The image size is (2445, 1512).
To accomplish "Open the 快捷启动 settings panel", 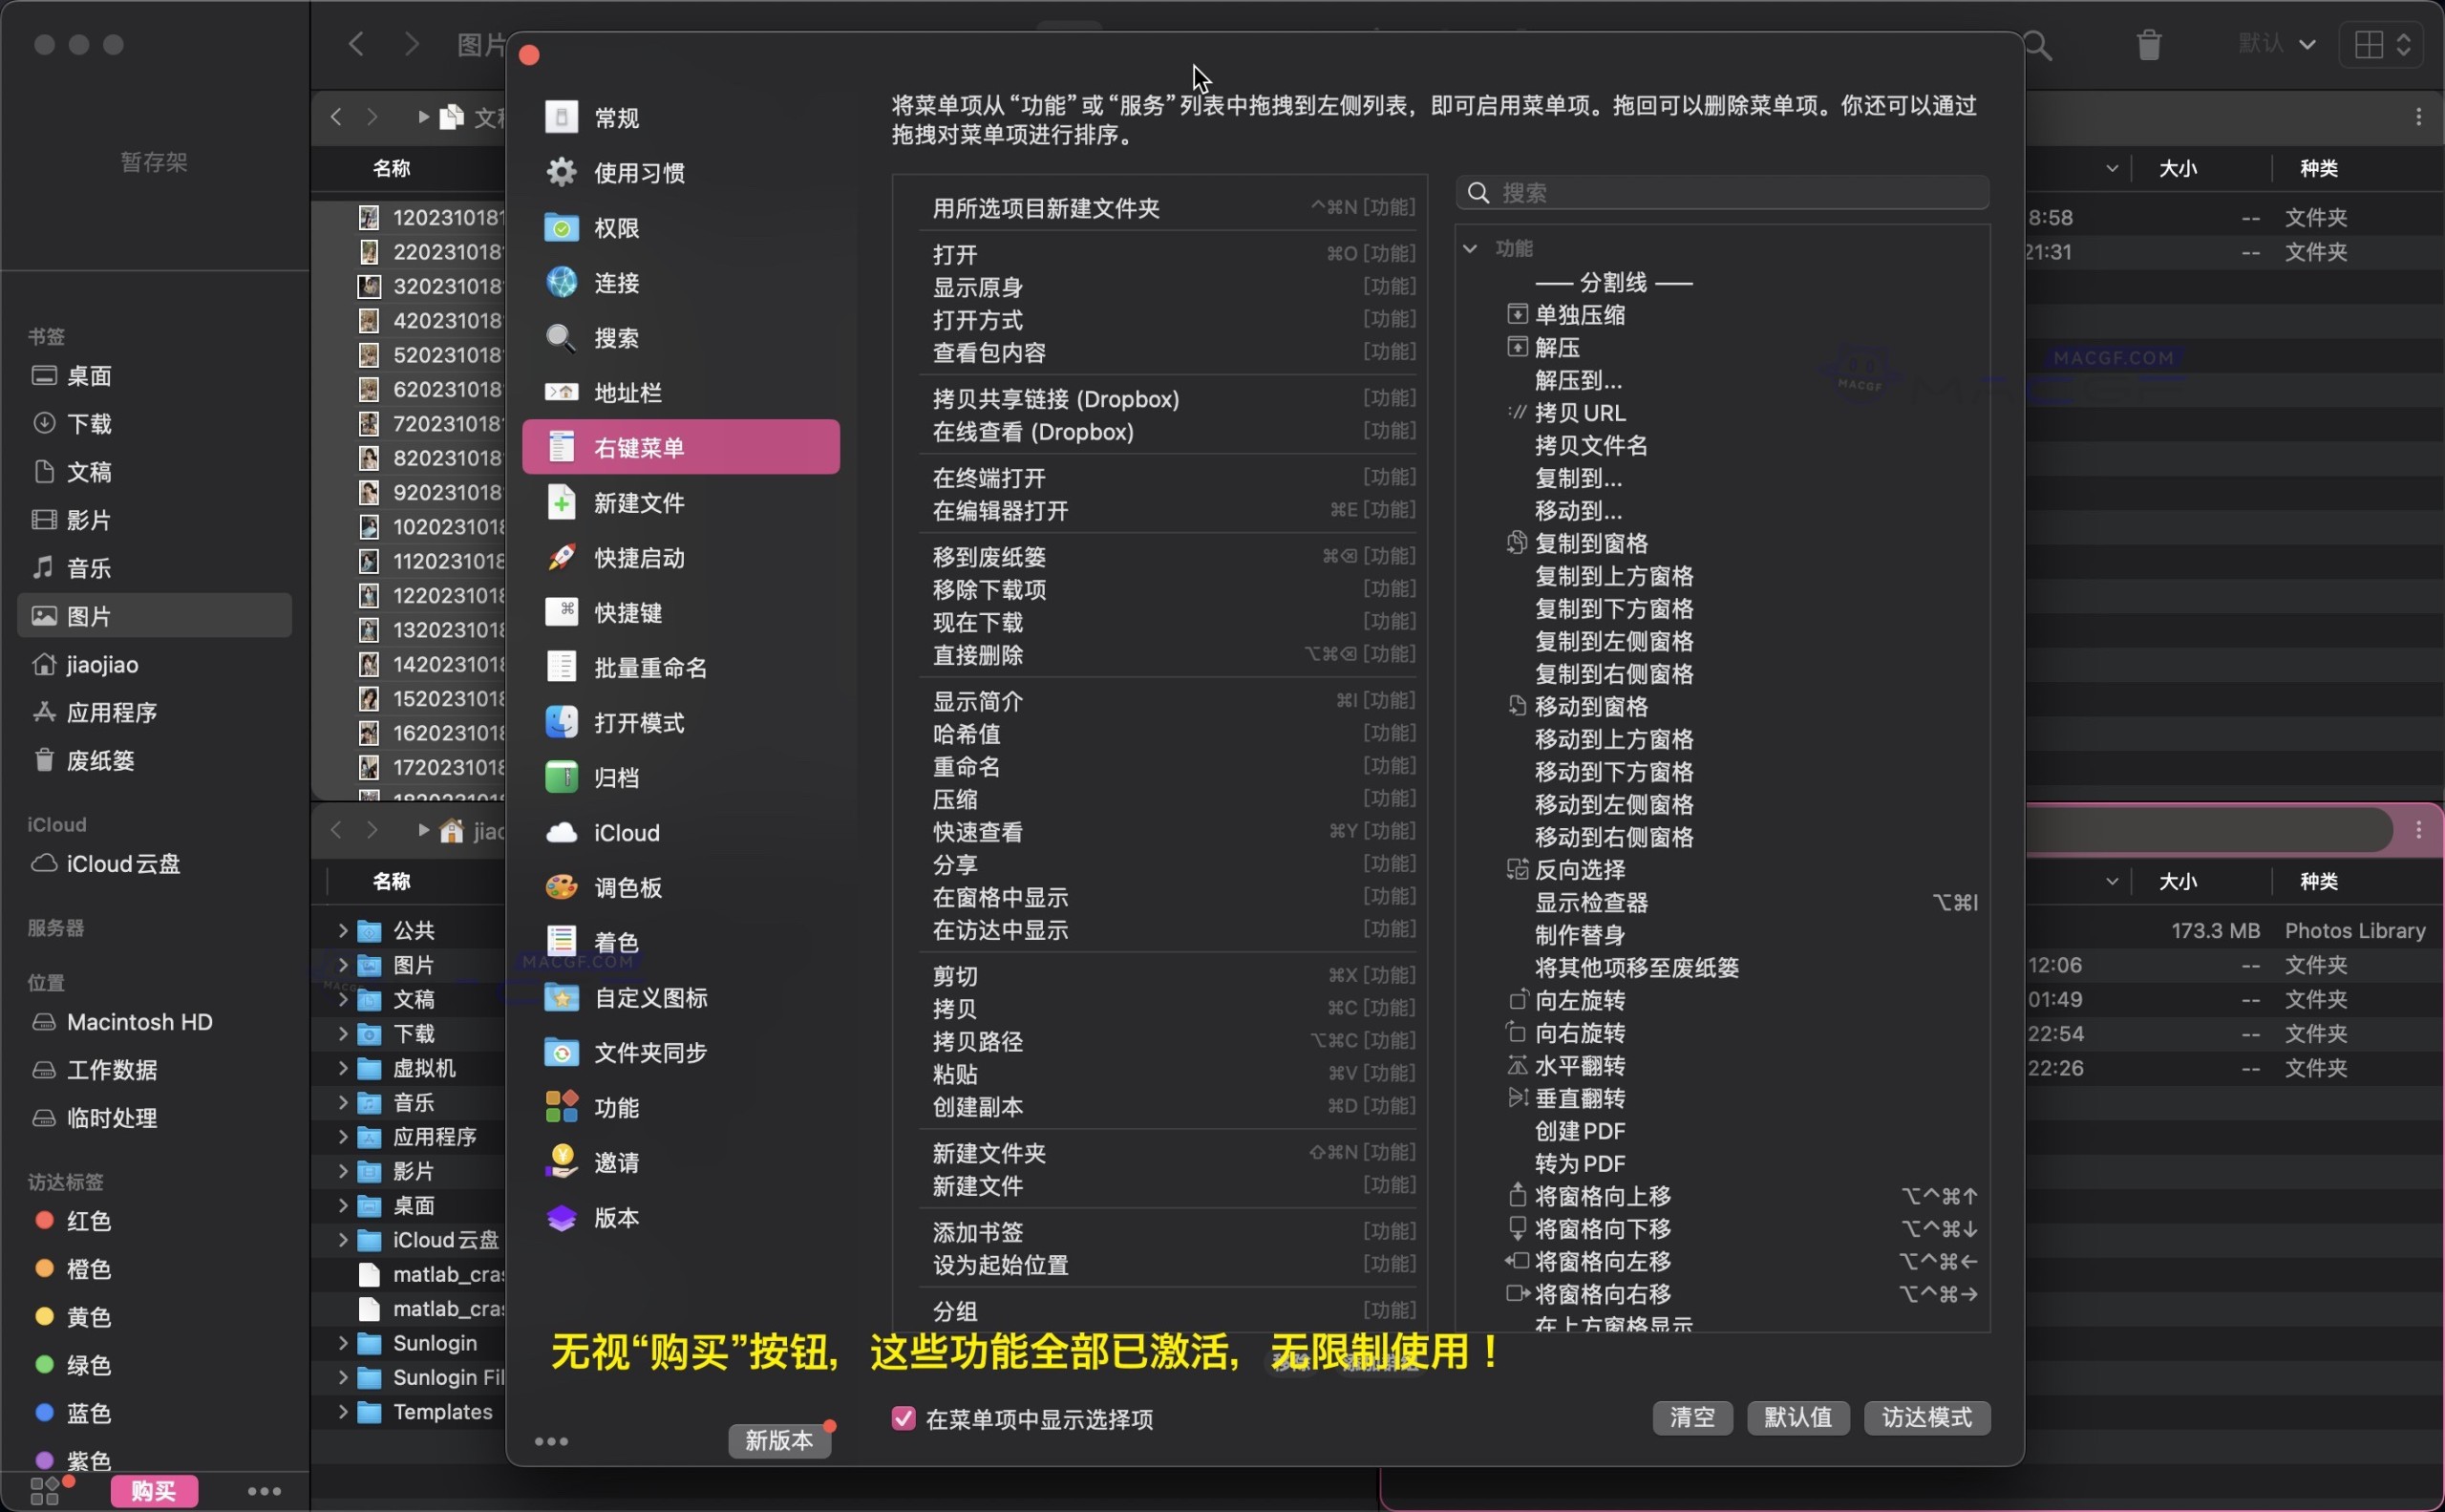I will 641,559.
